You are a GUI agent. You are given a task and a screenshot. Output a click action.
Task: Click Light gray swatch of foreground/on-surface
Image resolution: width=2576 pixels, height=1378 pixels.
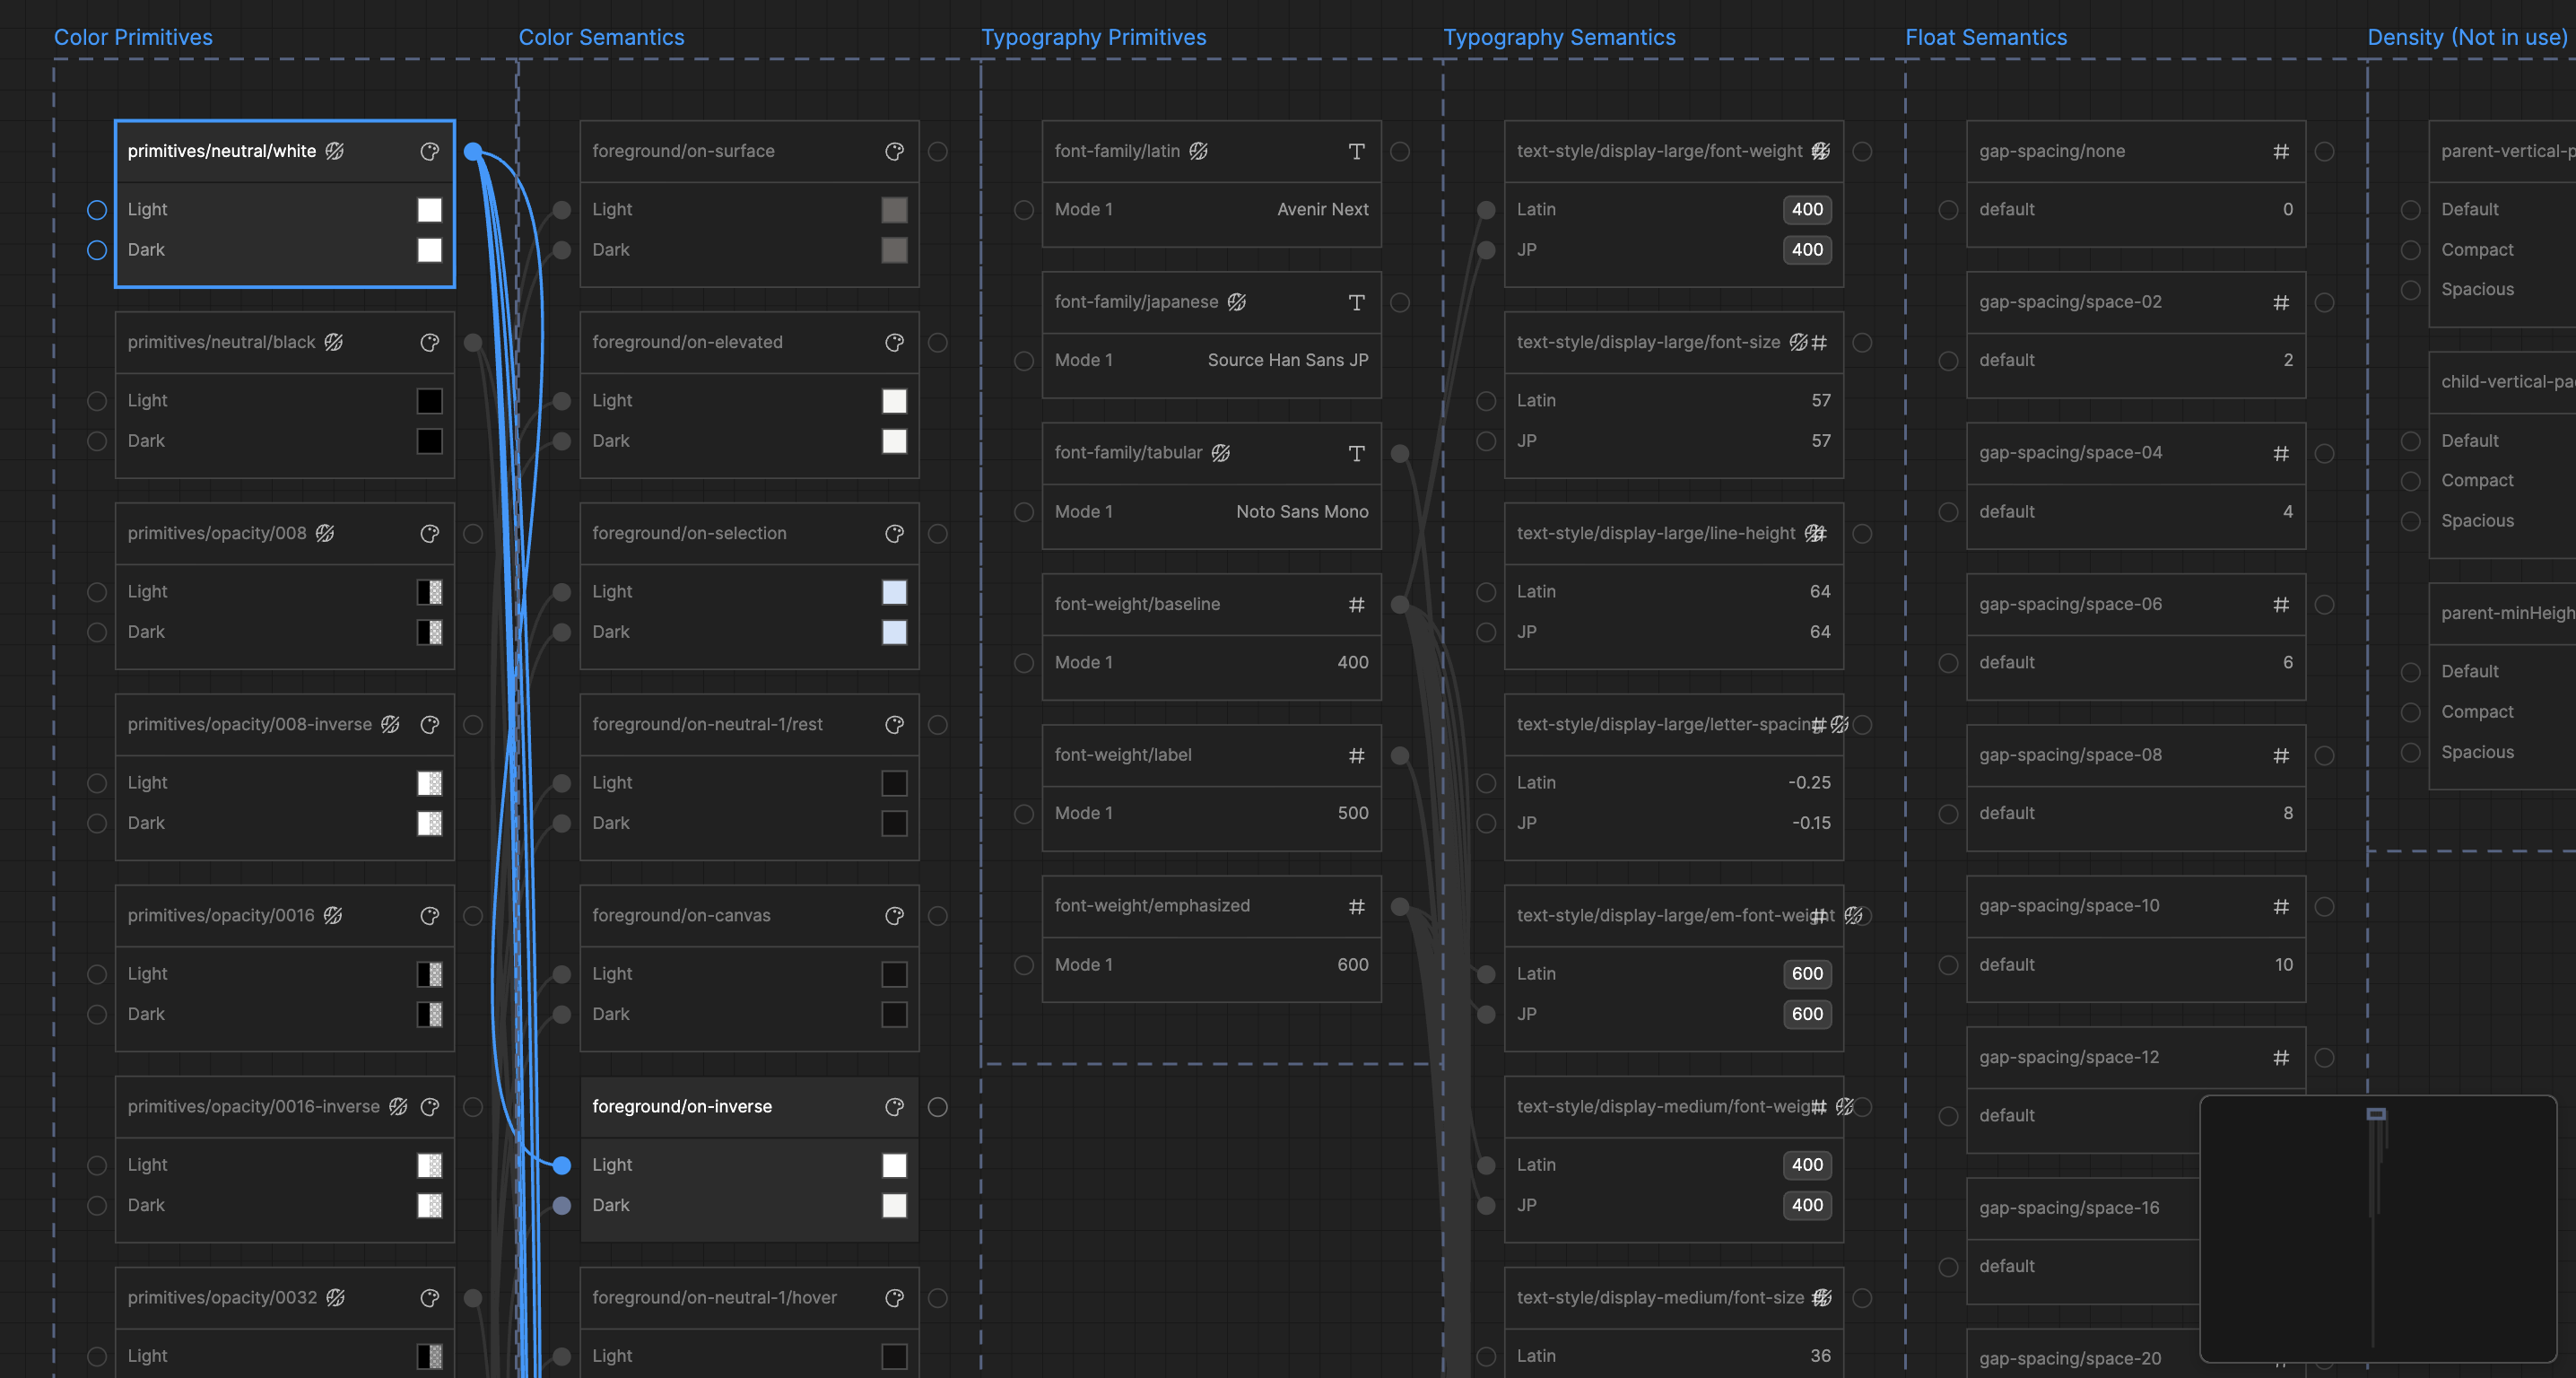coord(895,210)
